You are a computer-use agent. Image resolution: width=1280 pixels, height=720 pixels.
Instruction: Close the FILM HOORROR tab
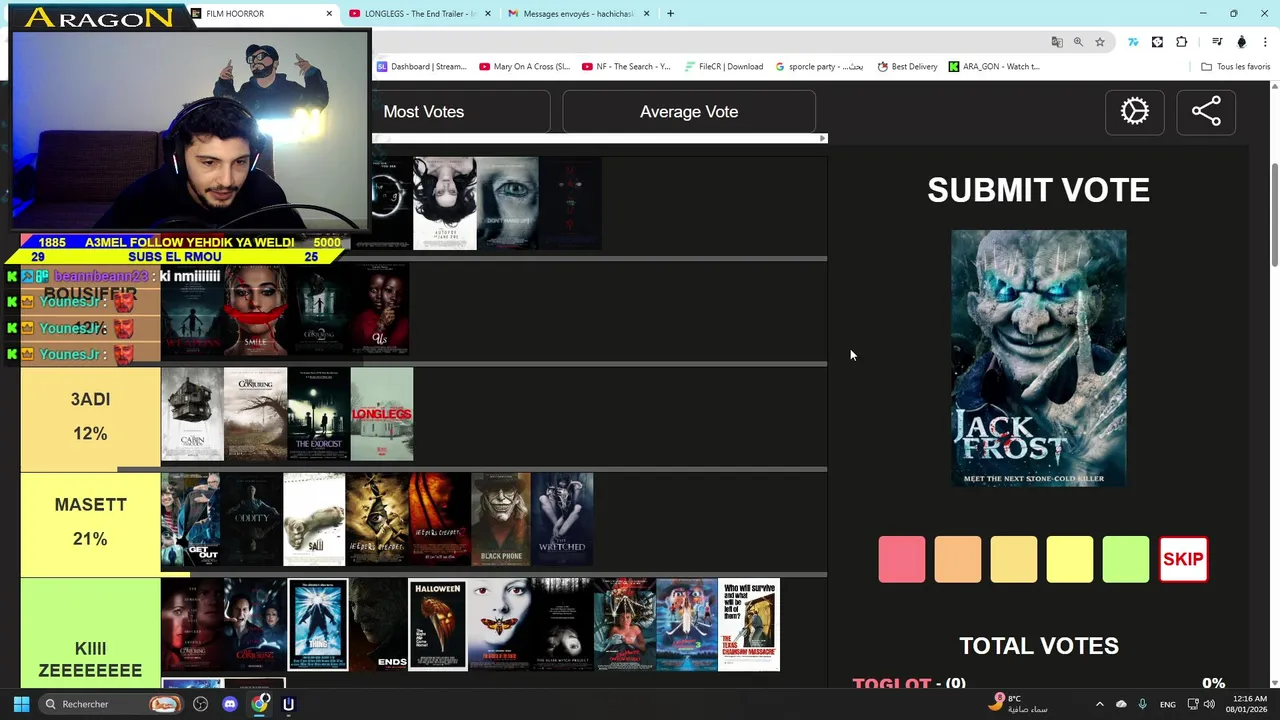[x=329, y=14]
